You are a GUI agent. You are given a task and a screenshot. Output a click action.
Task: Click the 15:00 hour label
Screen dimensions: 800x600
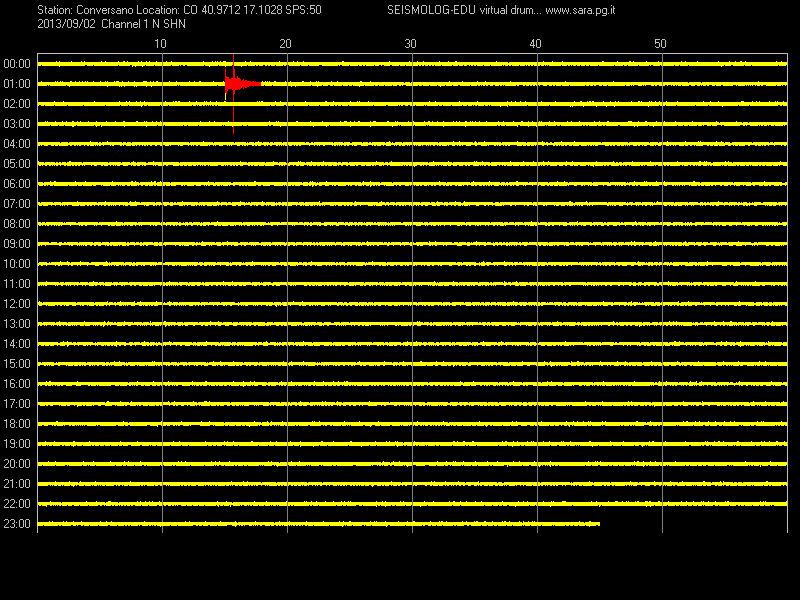[x=17, y=364]
